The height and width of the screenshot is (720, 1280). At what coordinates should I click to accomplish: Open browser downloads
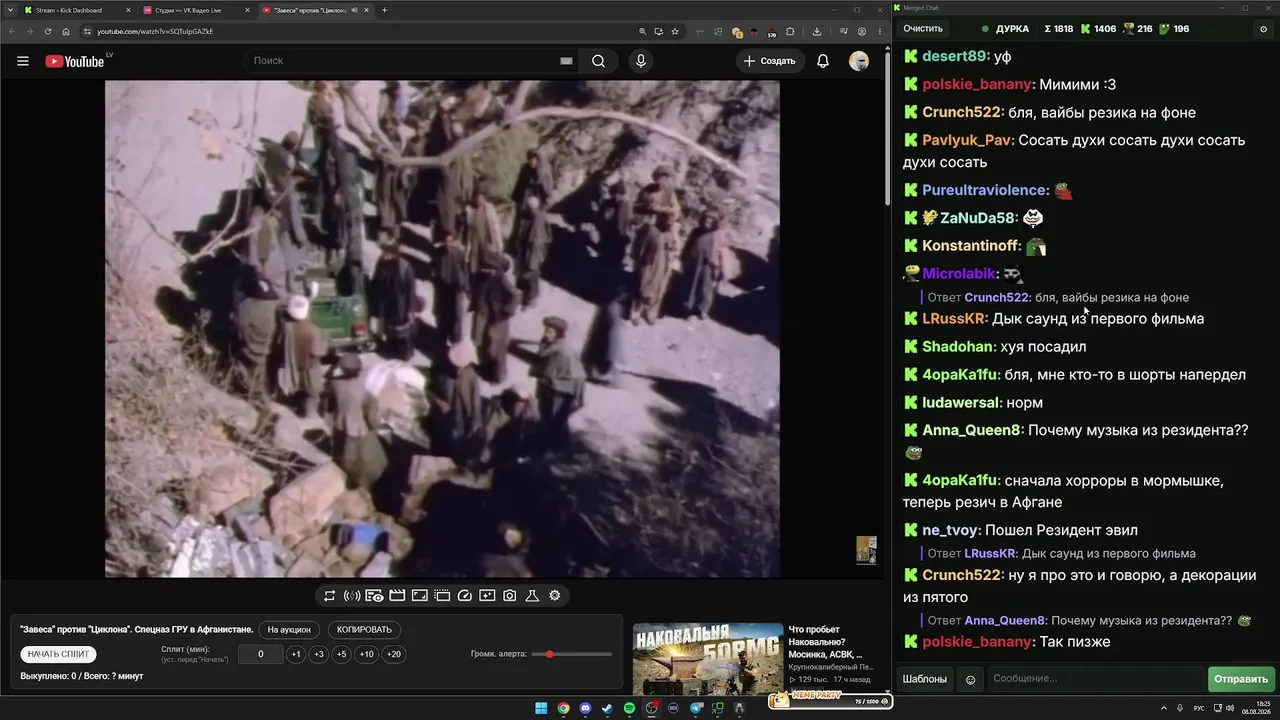(817, 31)
